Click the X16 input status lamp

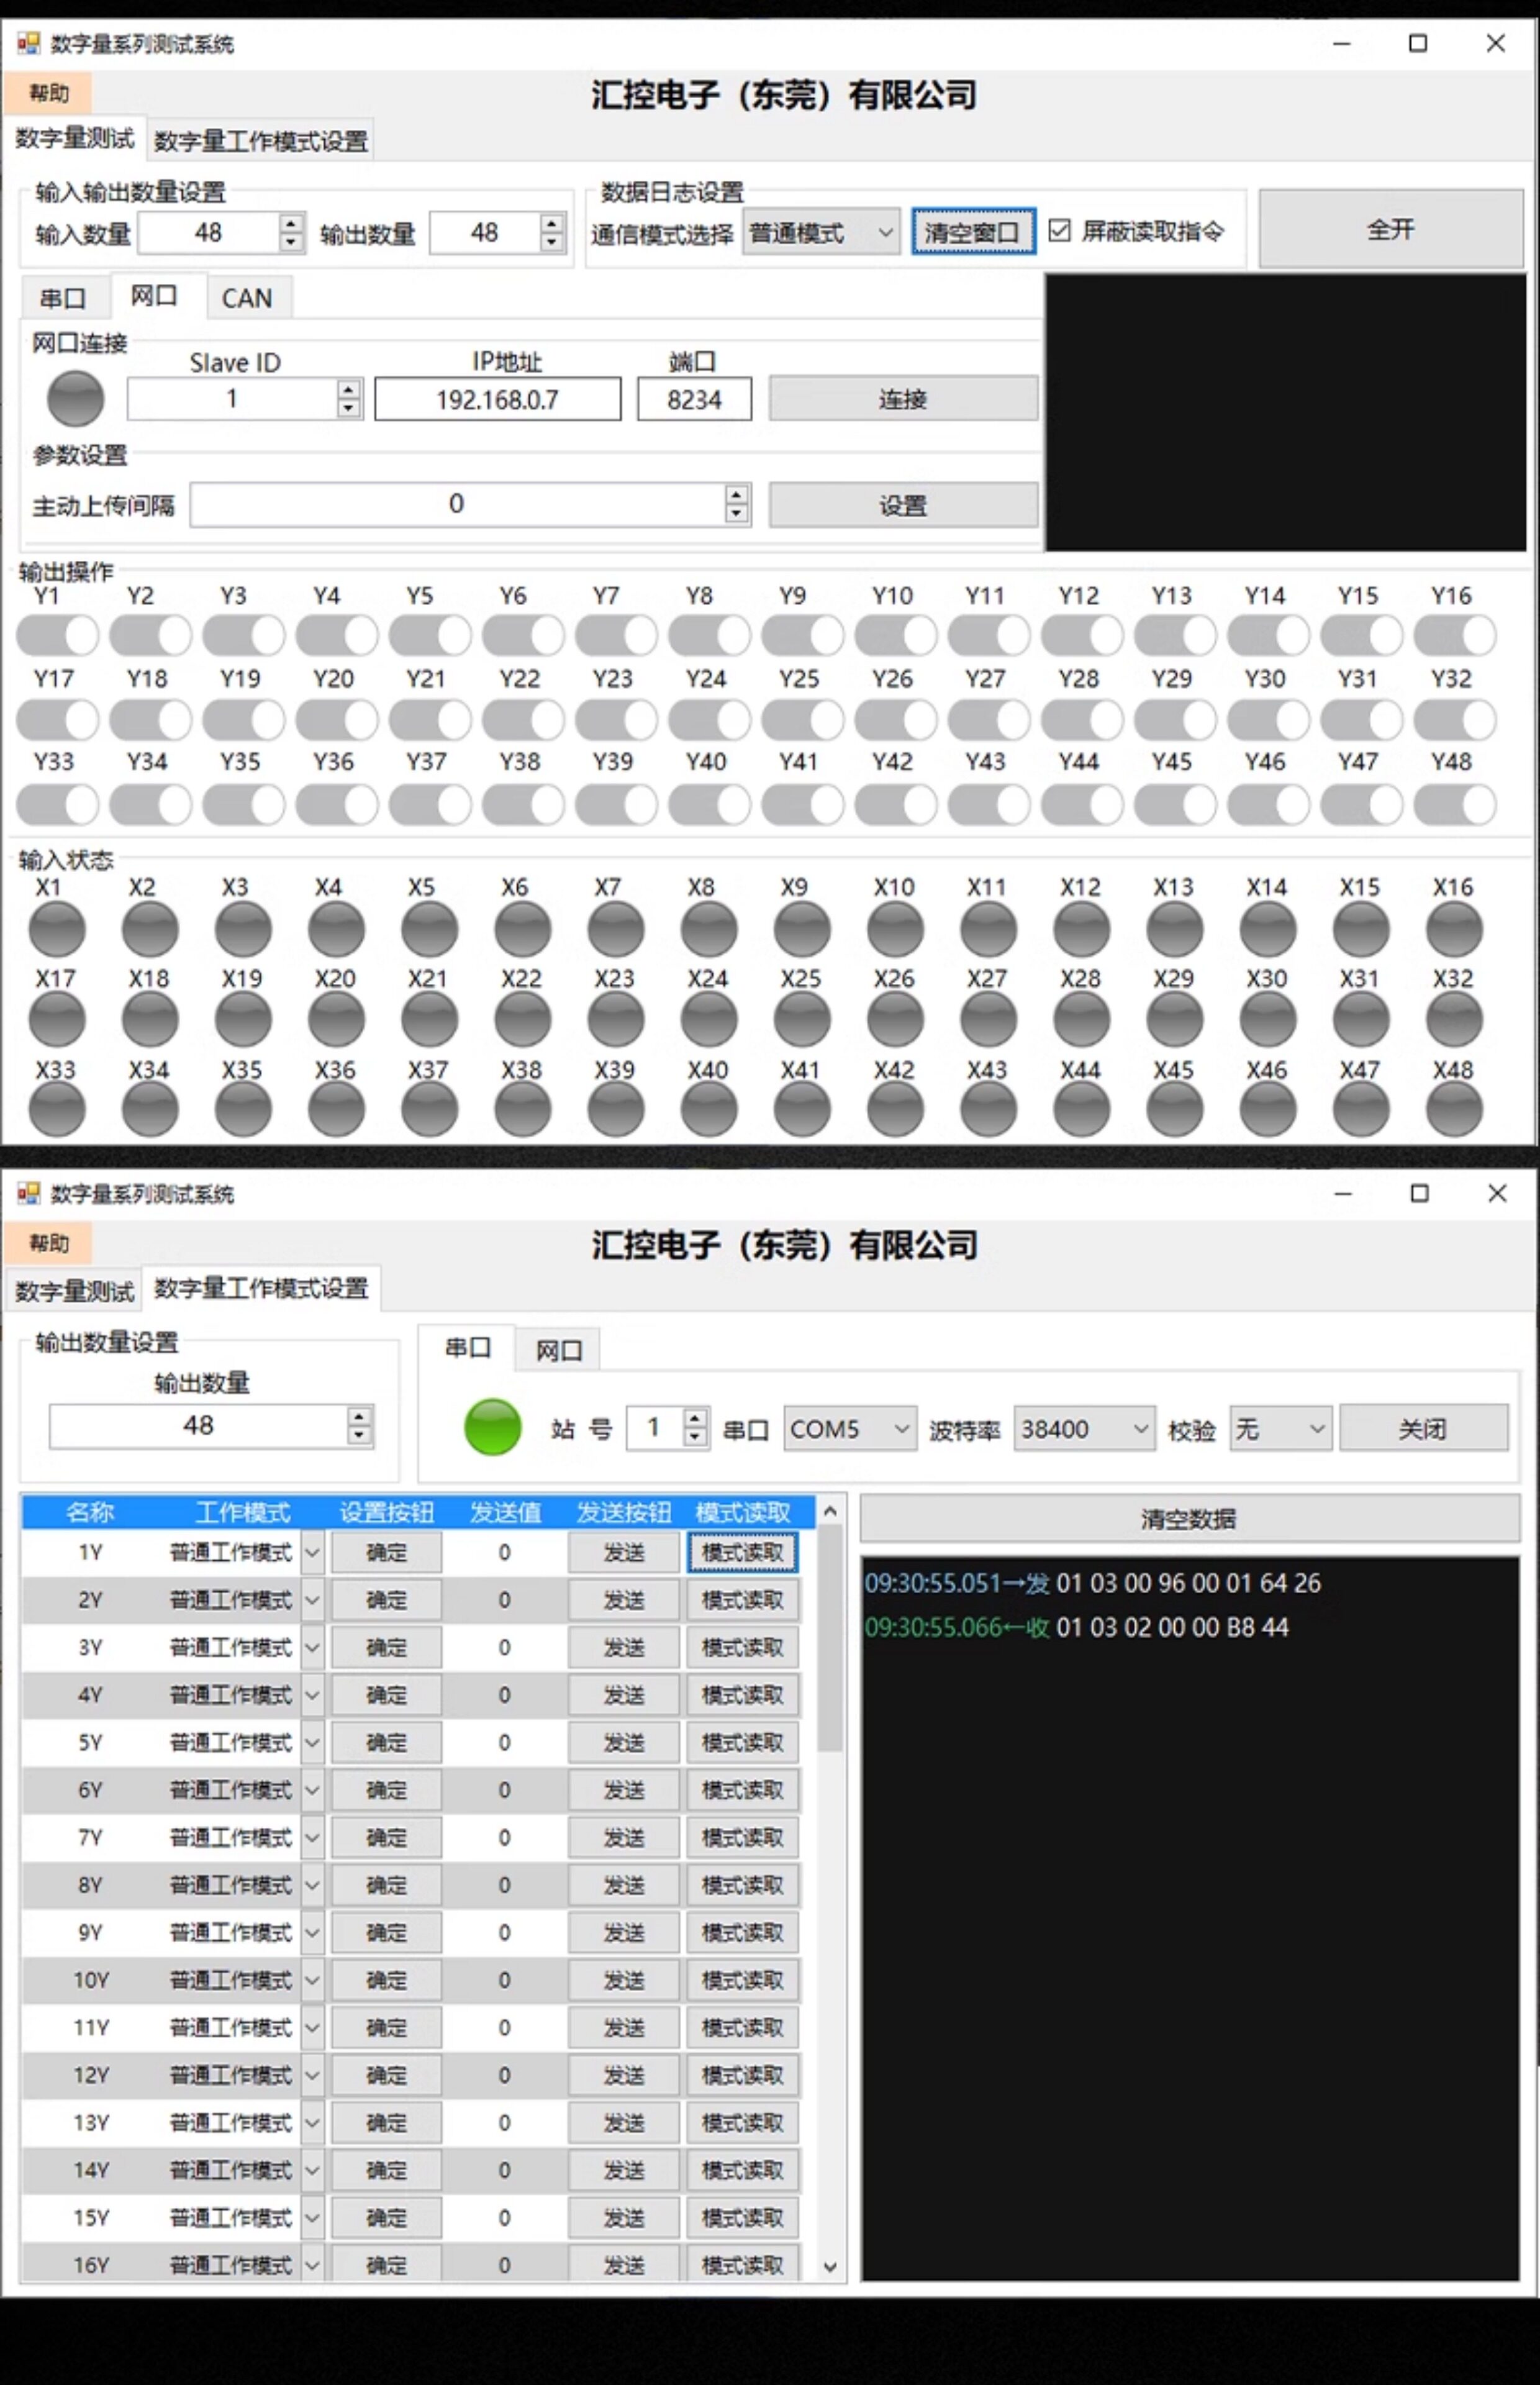point(1454,929)
